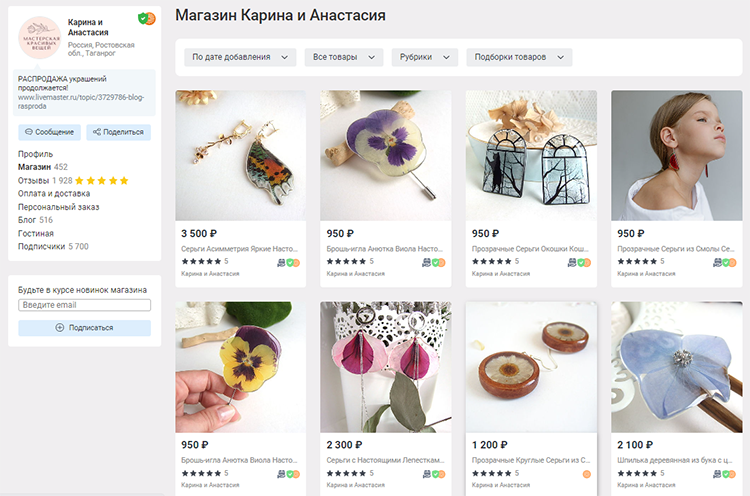Viewport: 750px width, 496px height.
Task: Go to the Профиль section
Action: tap(34, 154)
